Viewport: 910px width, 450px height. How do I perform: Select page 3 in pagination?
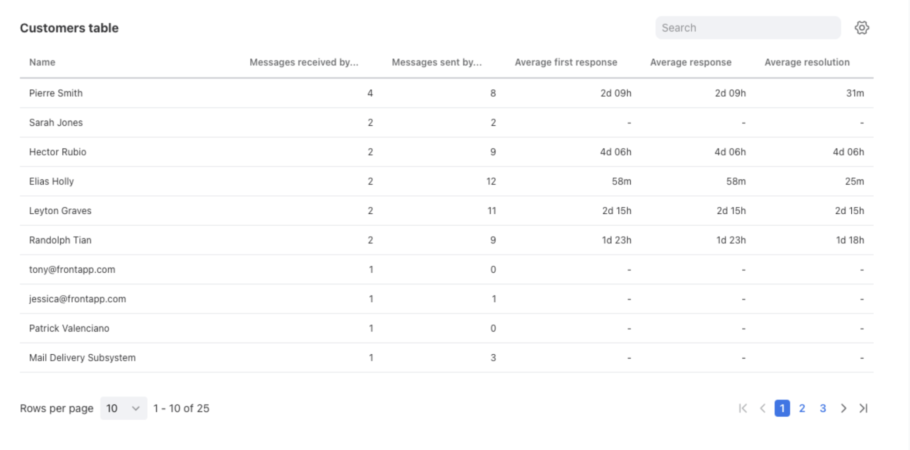click(822, 408)
